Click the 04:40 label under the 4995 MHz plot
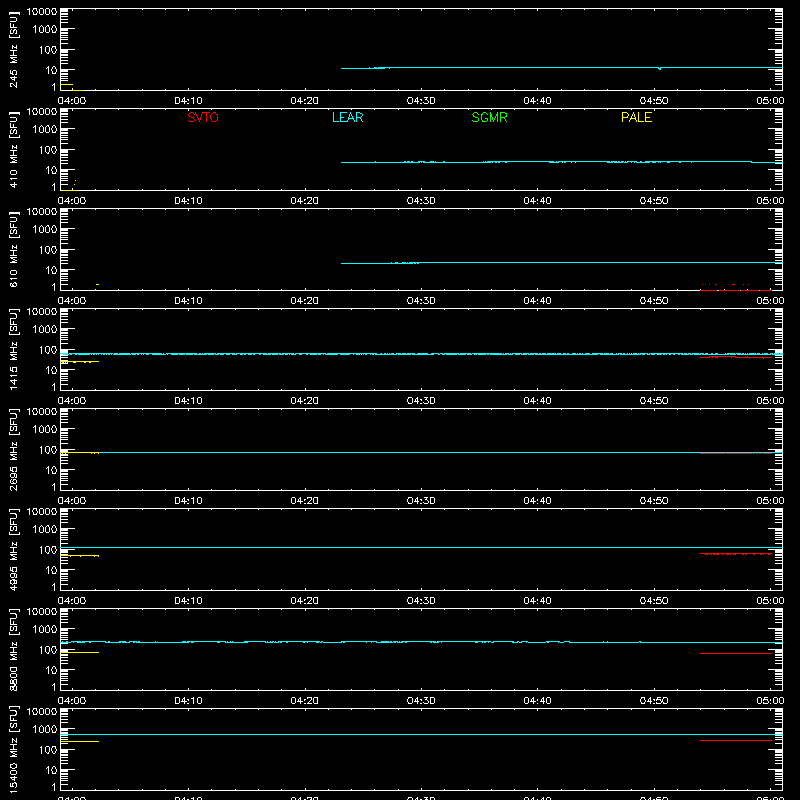Screen dimensions: 800x800 [537, 601]
